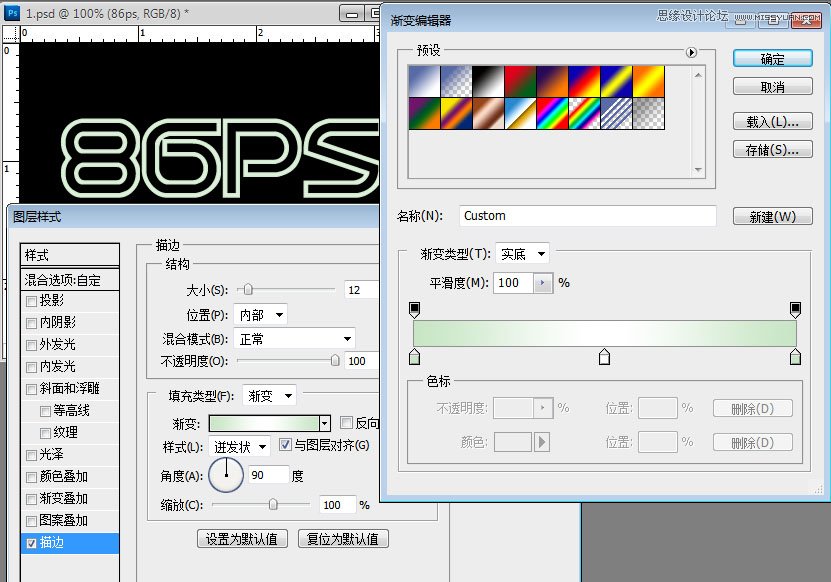Rotate the angle dial to change stroke angle
The width and height of the screenshot is (831, 582).
(x=225, y=475)
